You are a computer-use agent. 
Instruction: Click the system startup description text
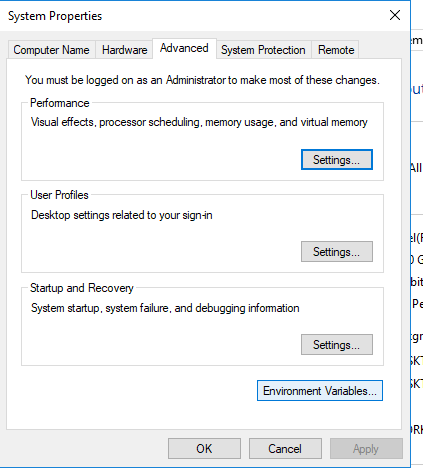pos(165,308)
